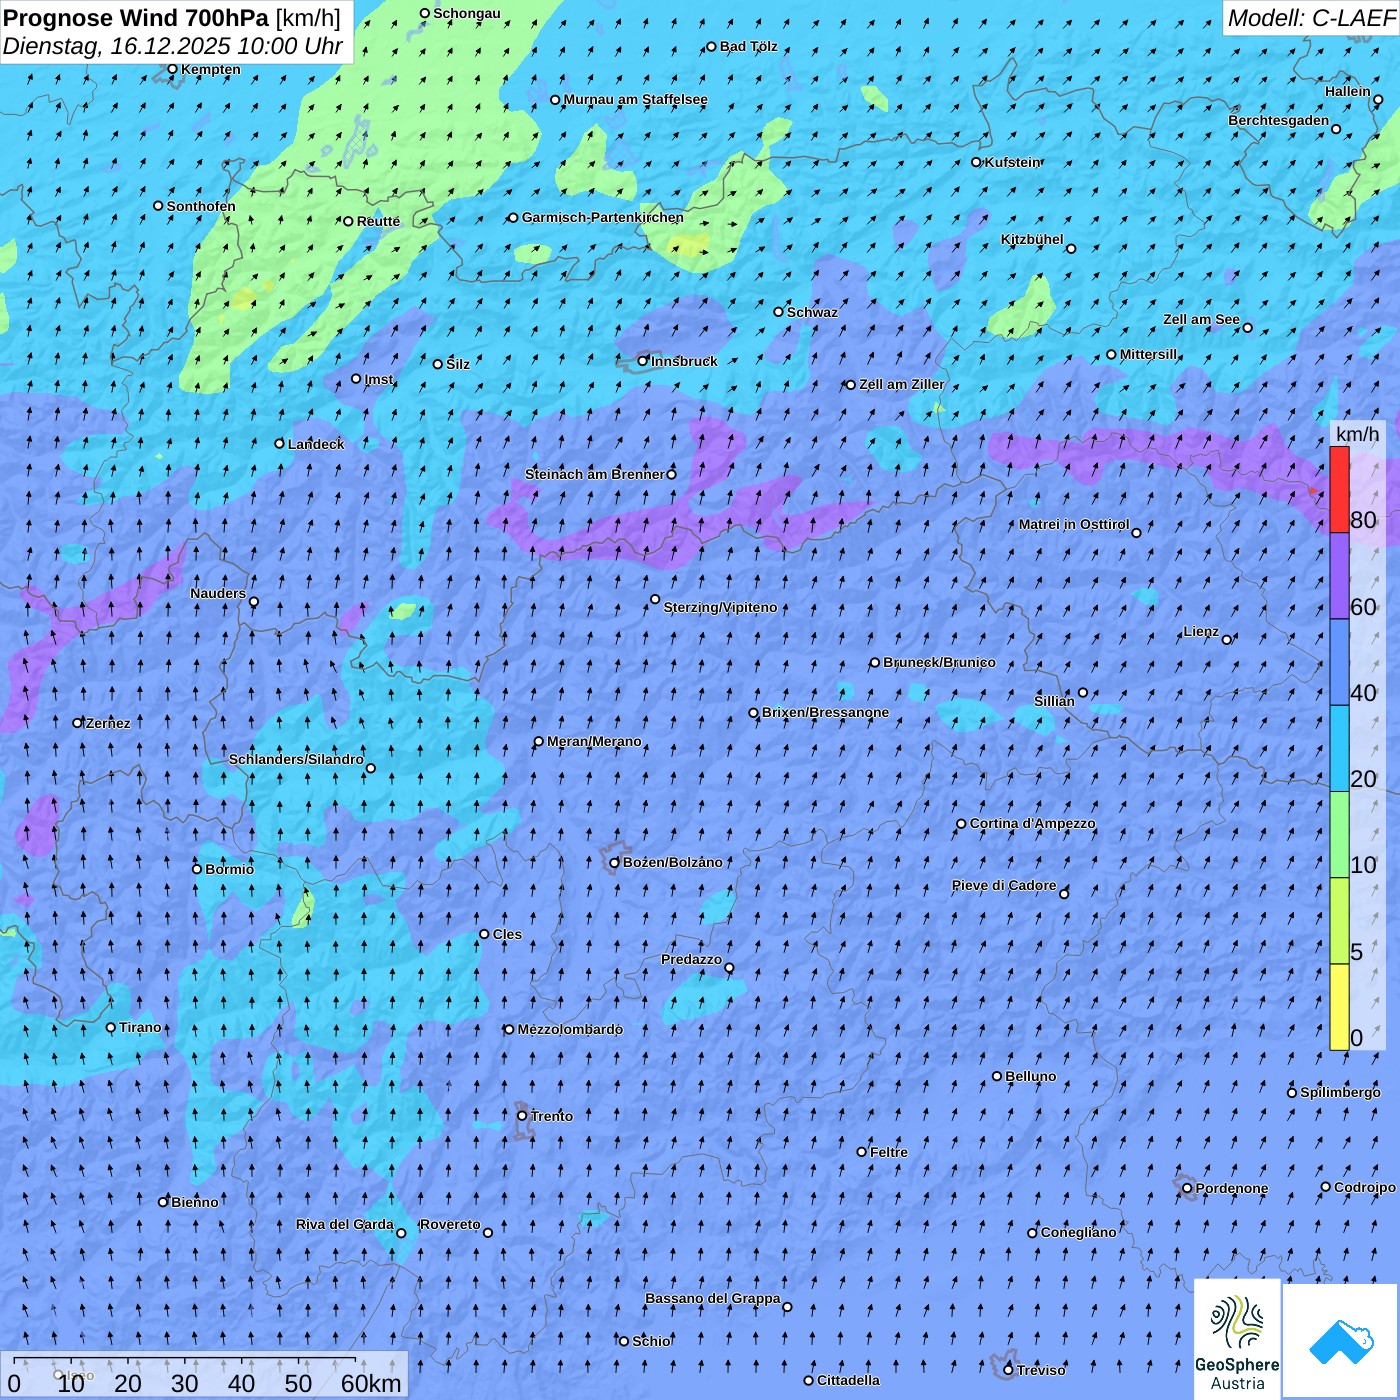Click the 'Murnau am Staffelsee' label

tap(635, 99)
